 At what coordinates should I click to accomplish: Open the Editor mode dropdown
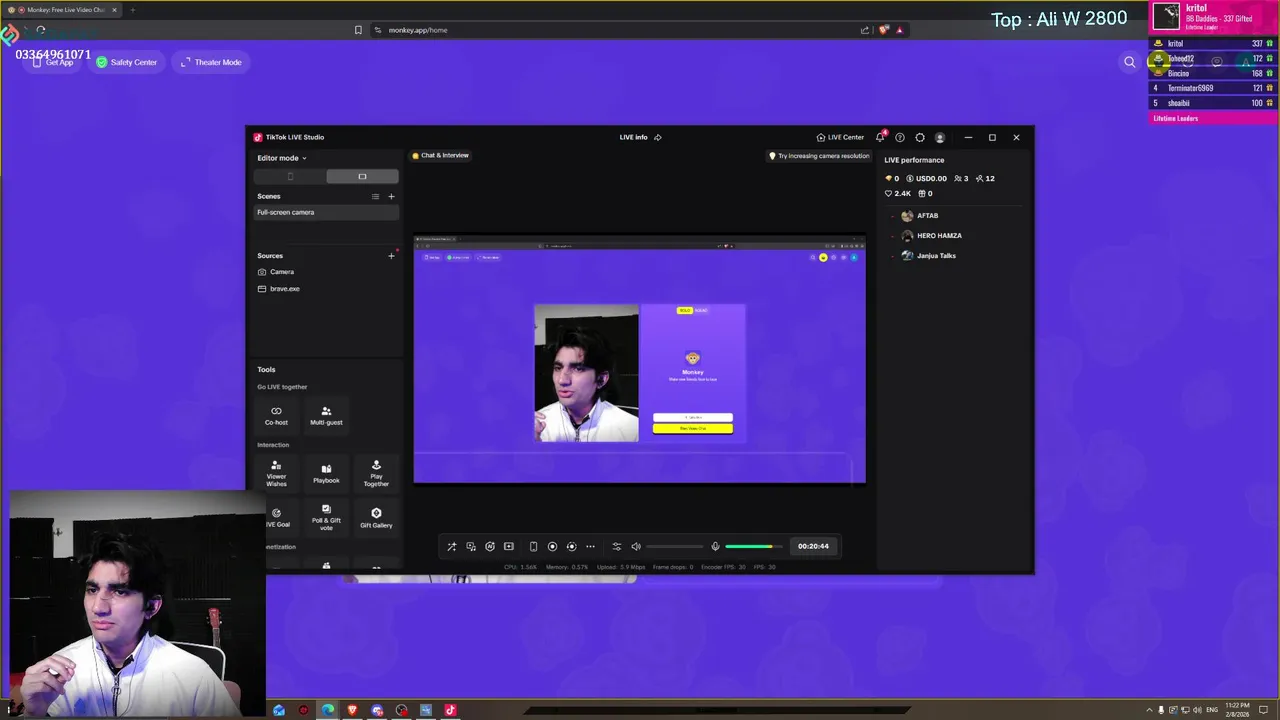coord(281,158)
